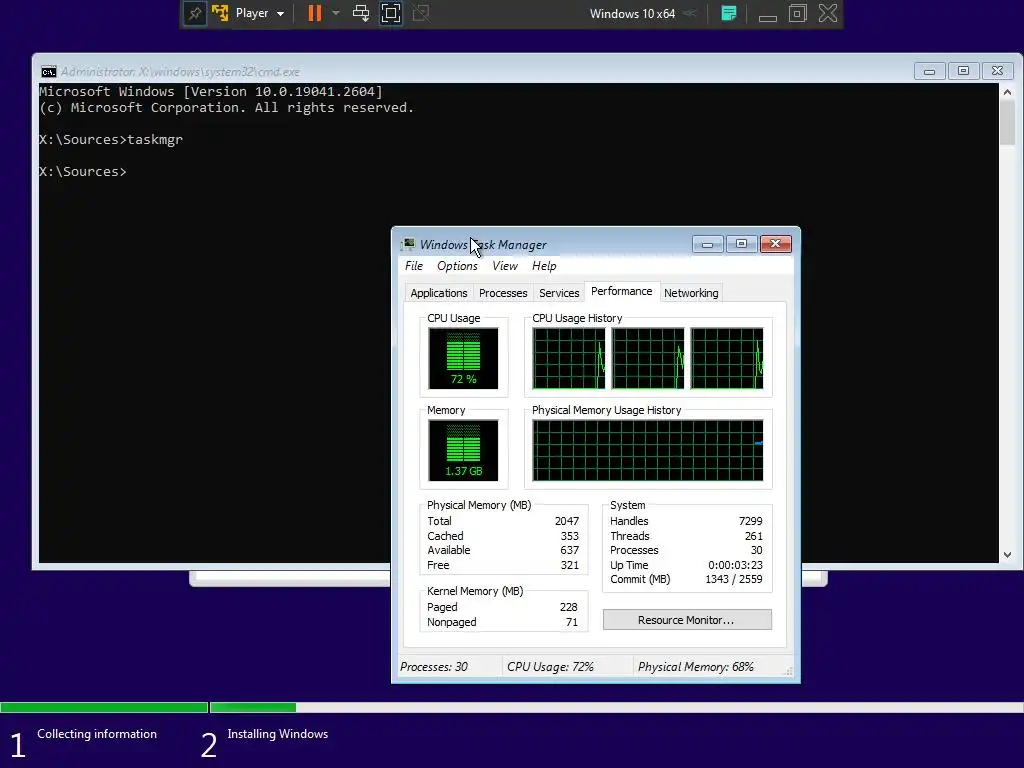The width and height of the screenshot is (1024, 768).
Task: Toggle Unity mode icon in VMware toolbar
Action: 421,13
